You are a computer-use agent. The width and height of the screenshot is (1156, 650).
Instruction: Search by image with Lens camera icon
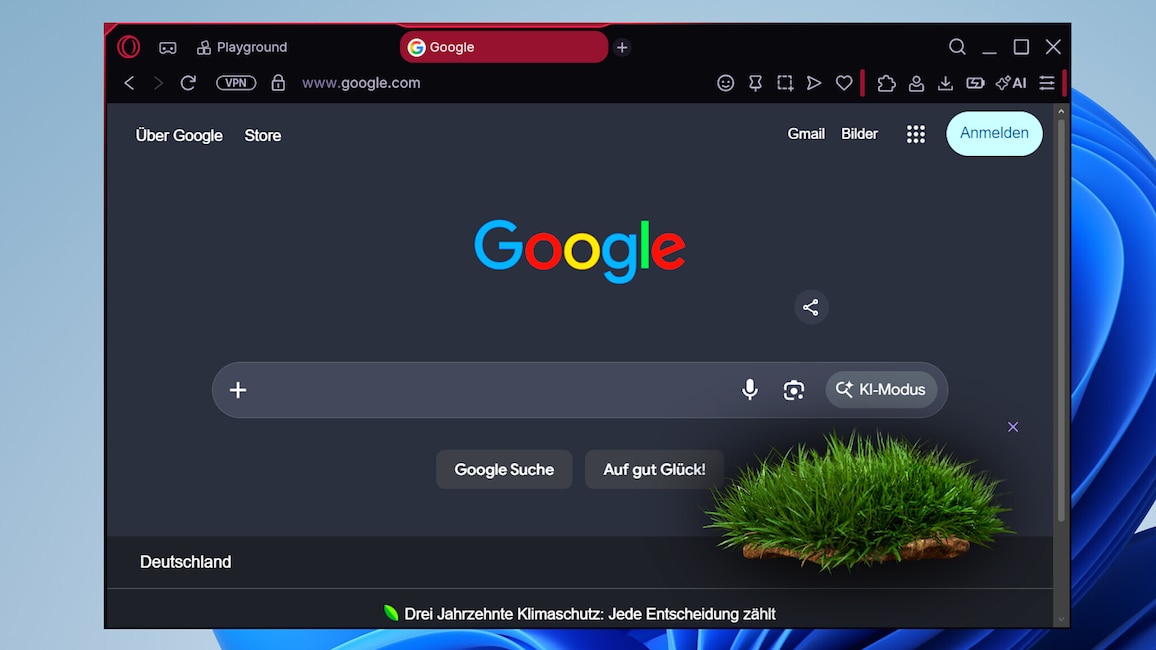(793, 390)
